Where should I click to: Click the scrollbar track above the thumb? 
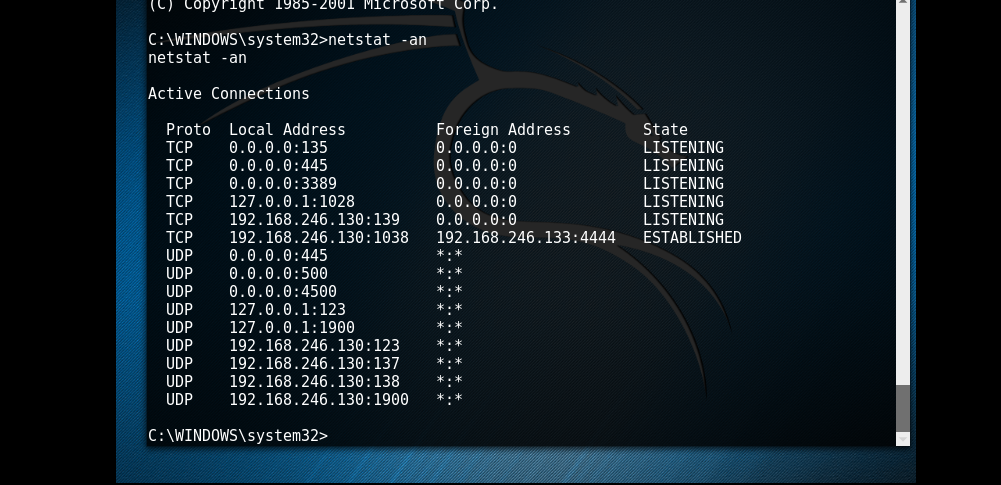click(903, 195)
